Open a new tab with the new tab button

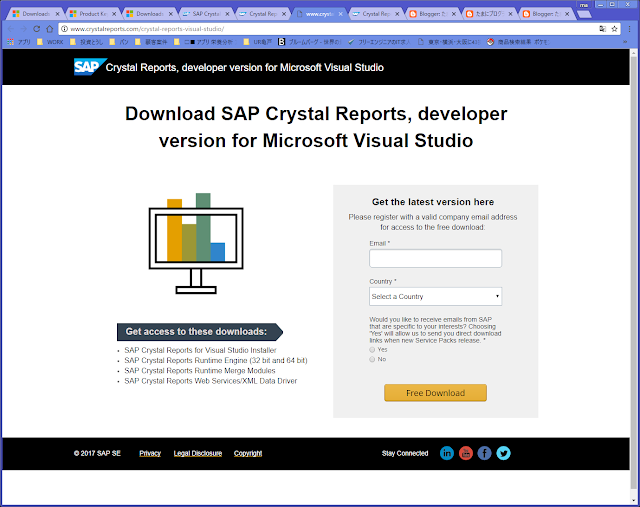point(584,14)
